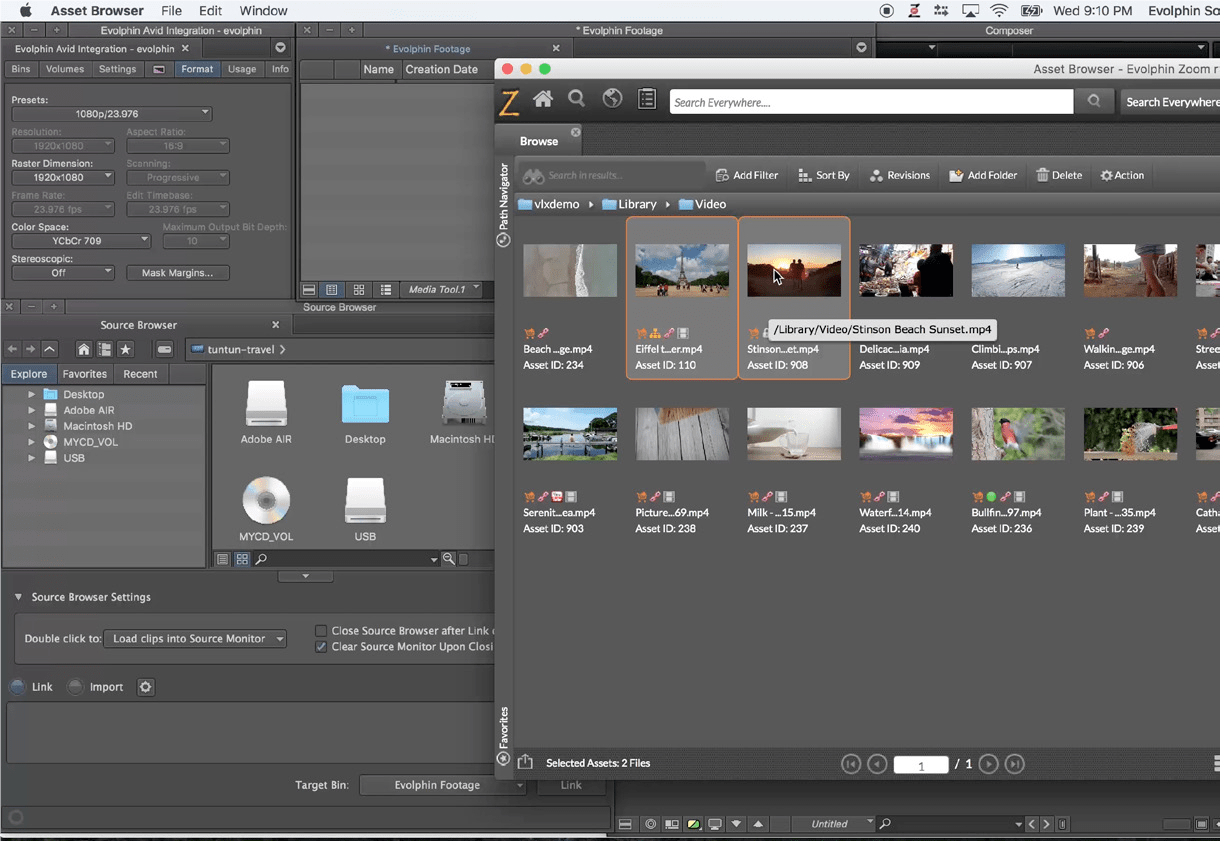1220x841 pixels.
Task: Expand the Desktop tree node
Action: tap(31, 394)
